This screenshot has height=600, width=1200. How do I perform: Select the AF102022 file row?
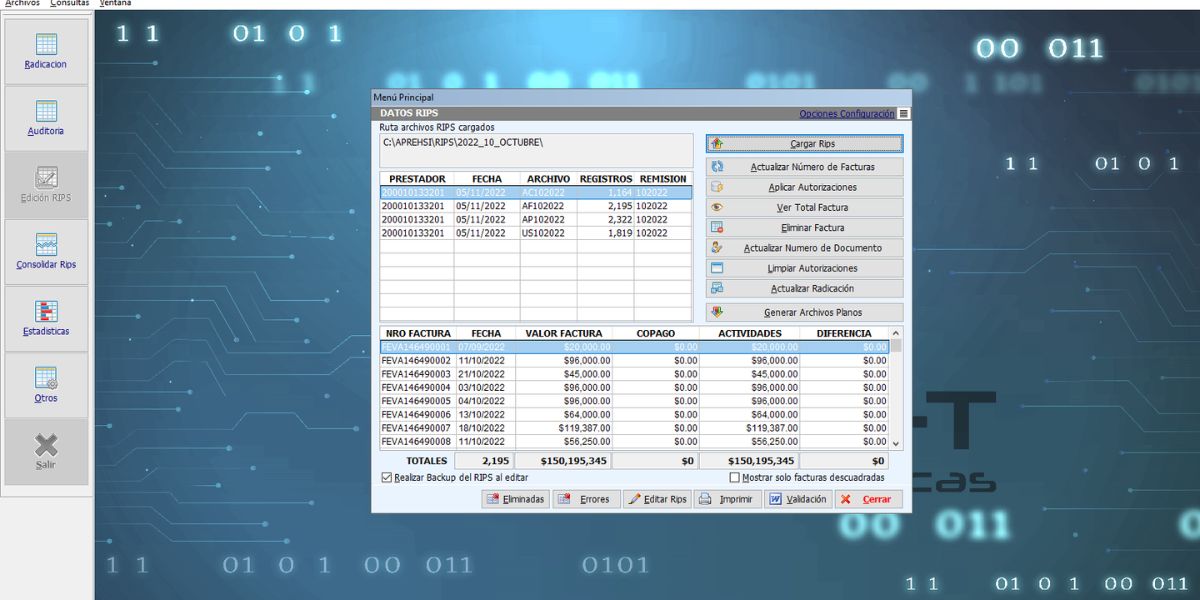544,206
